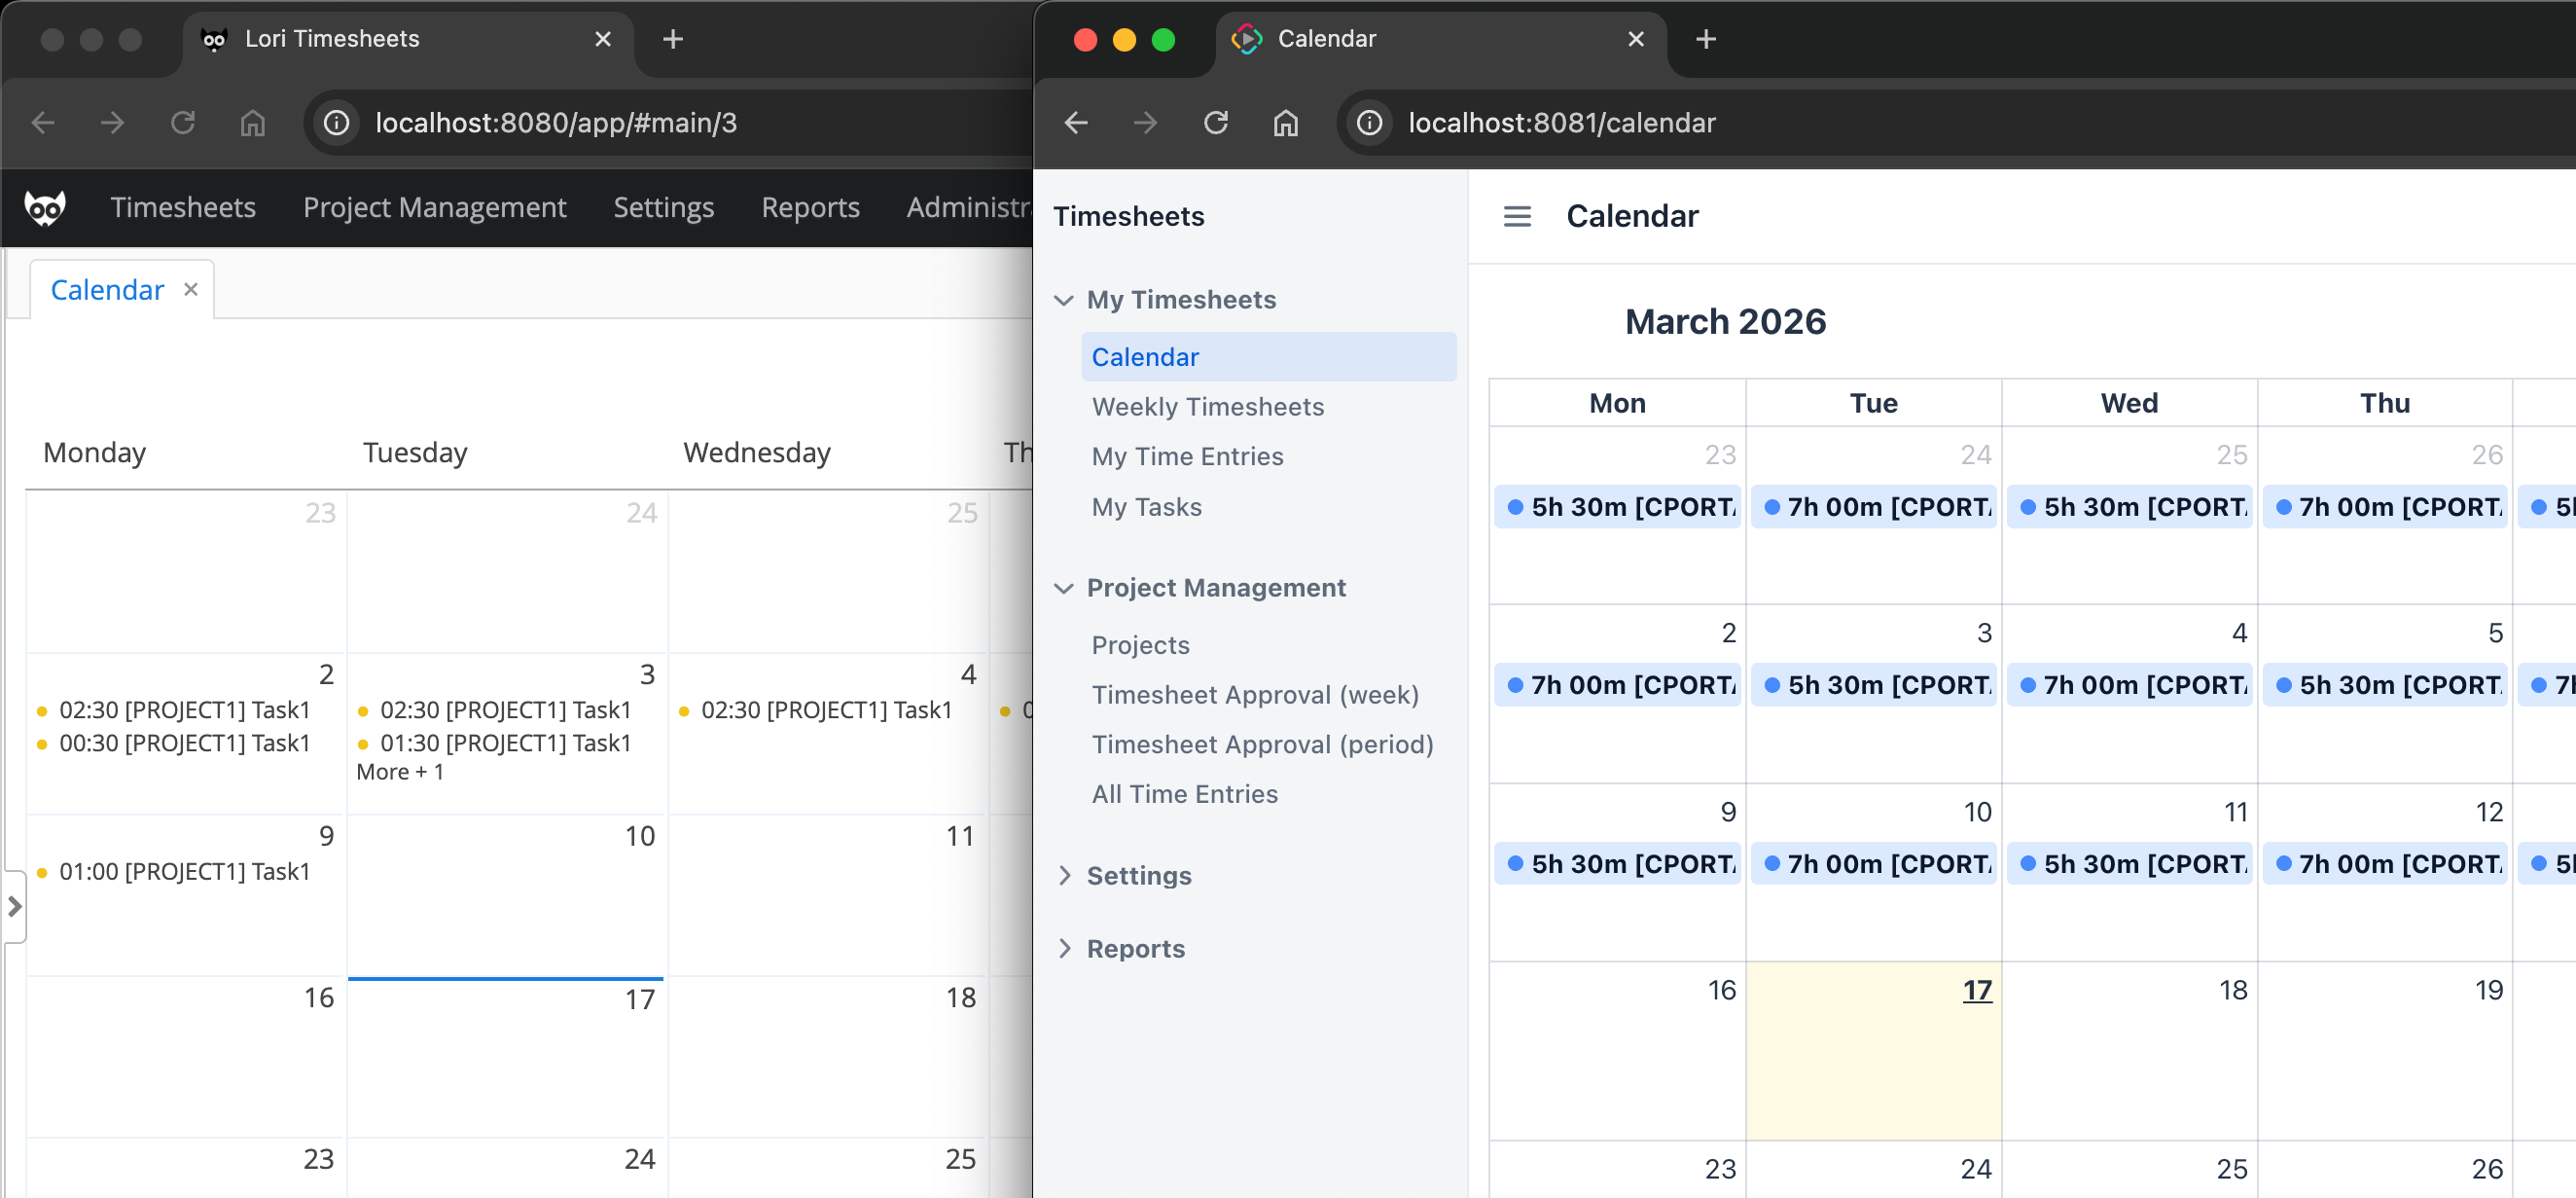Collapse the Project Management section

click(1064, 588)
